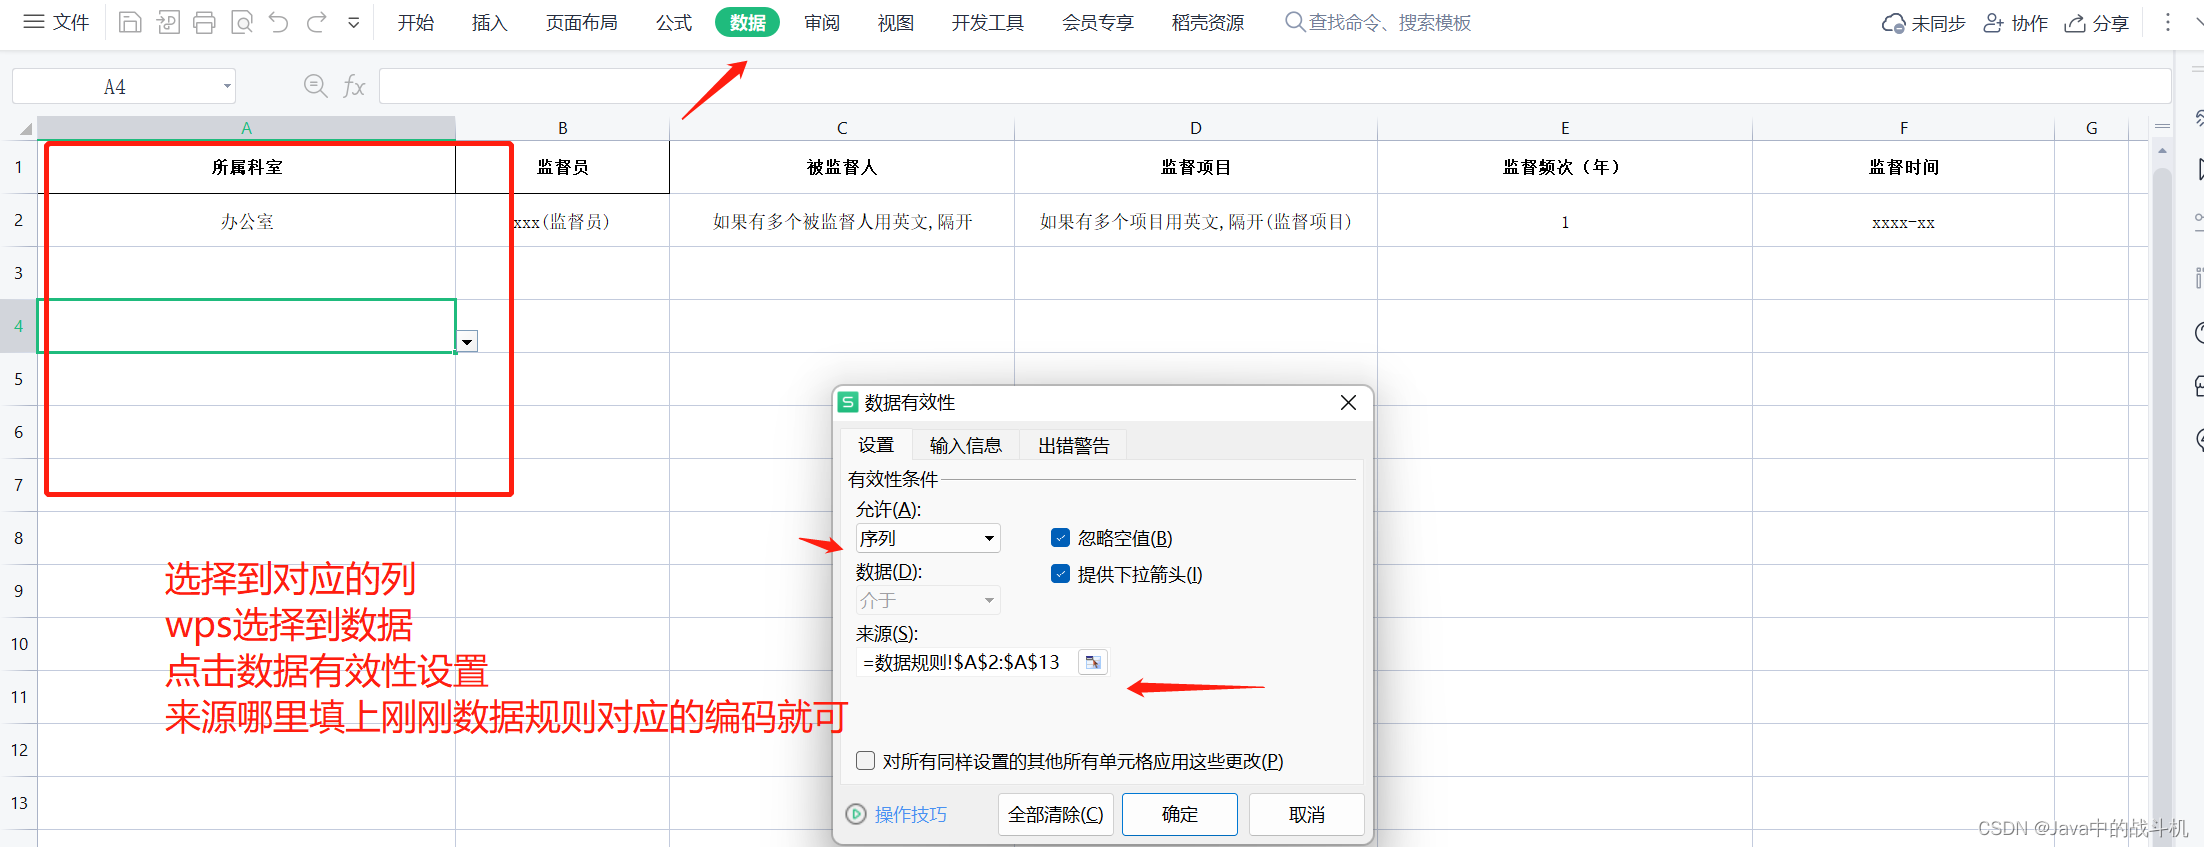The width and height of the screenshot is (2204, 847).
Task: Click the 取消 button
Action: click(x=1307, y=814)
